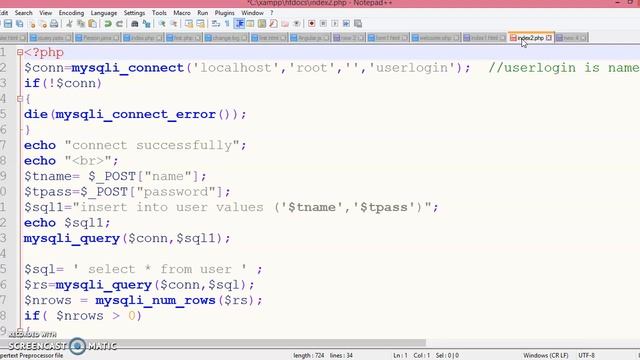
Task: Open the Replace dialog icon
Action: coord(147,24)
